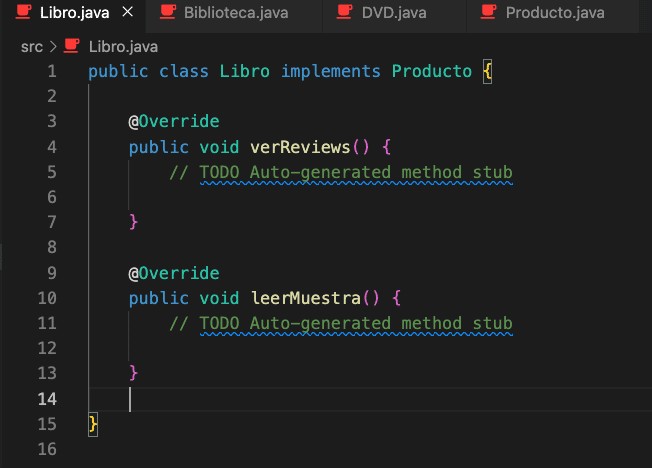652x468 pixels.
Task: Open the Biblioteca.java tab
Action: pyautogui.click(x=236, y=13)
